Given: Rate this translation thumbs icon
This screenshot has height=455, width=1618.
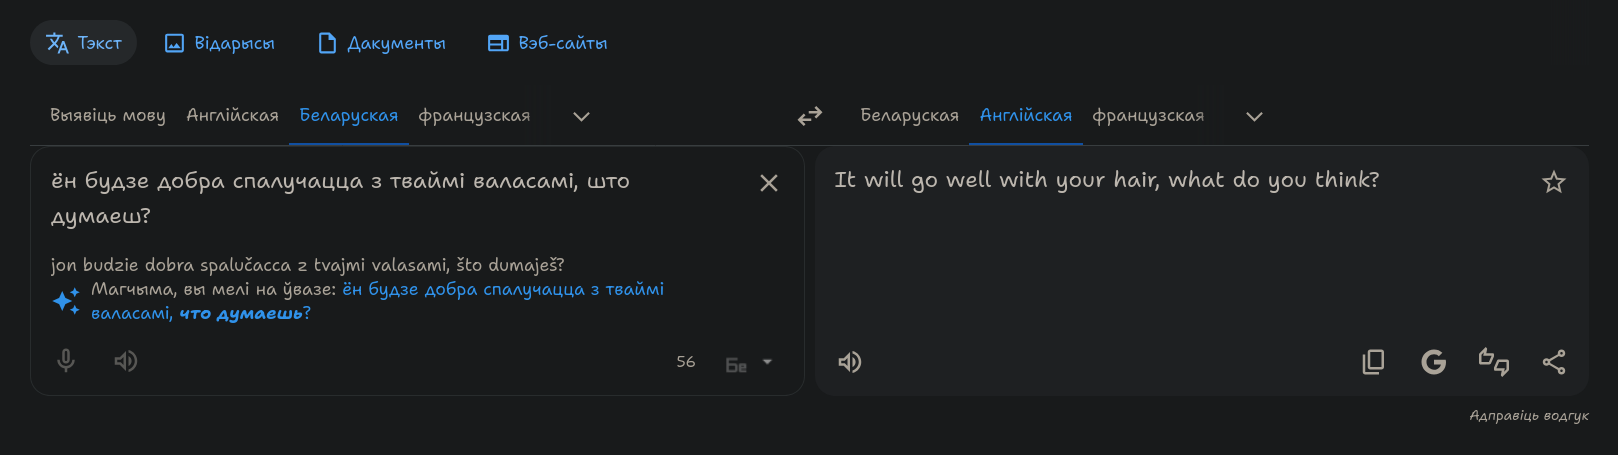Looking at the screenshot, I should click(x=1494, y=362).
